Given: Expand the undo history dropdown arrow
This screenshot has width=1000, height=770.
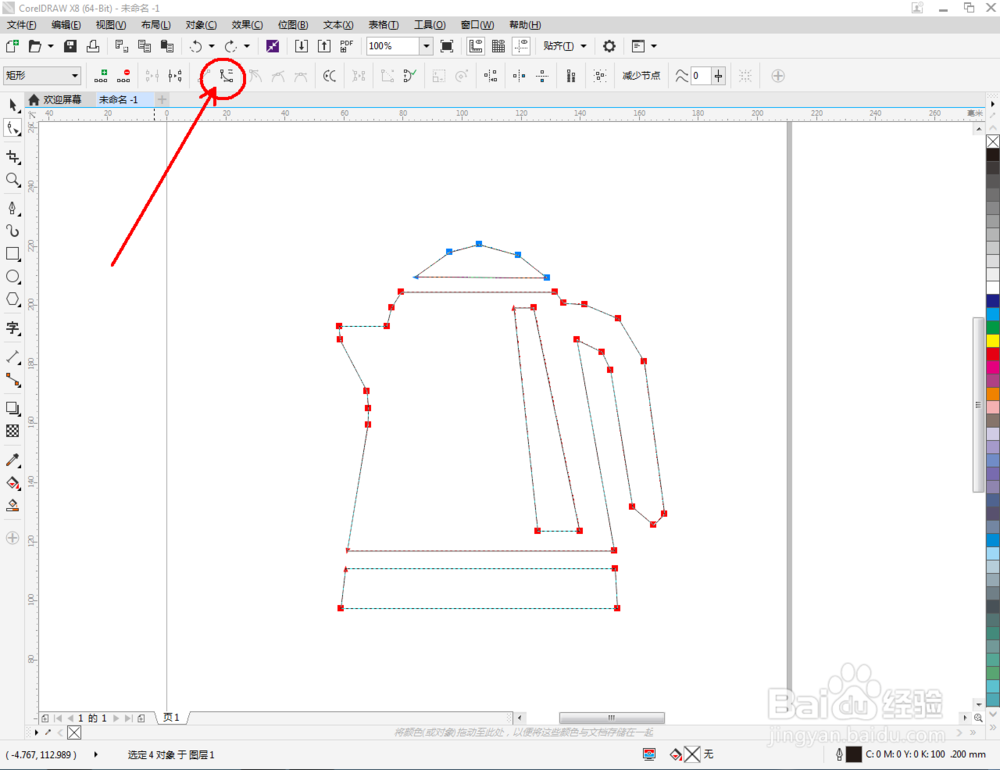Looking at the screenshot, I should 212,46.
